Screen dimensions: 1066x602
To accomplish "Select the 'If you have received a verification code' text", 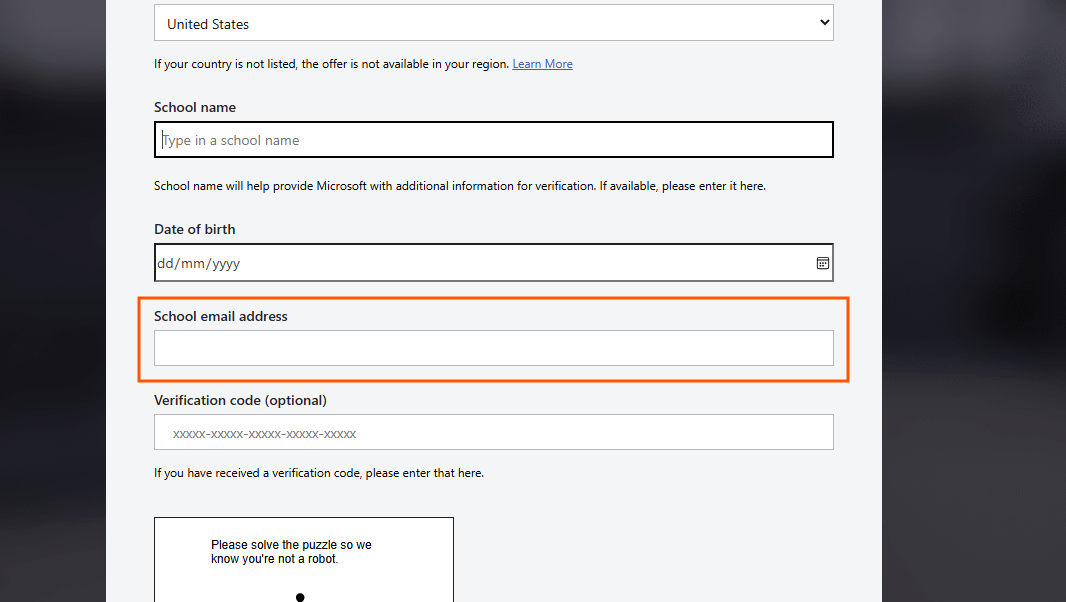I will point(319,473).
